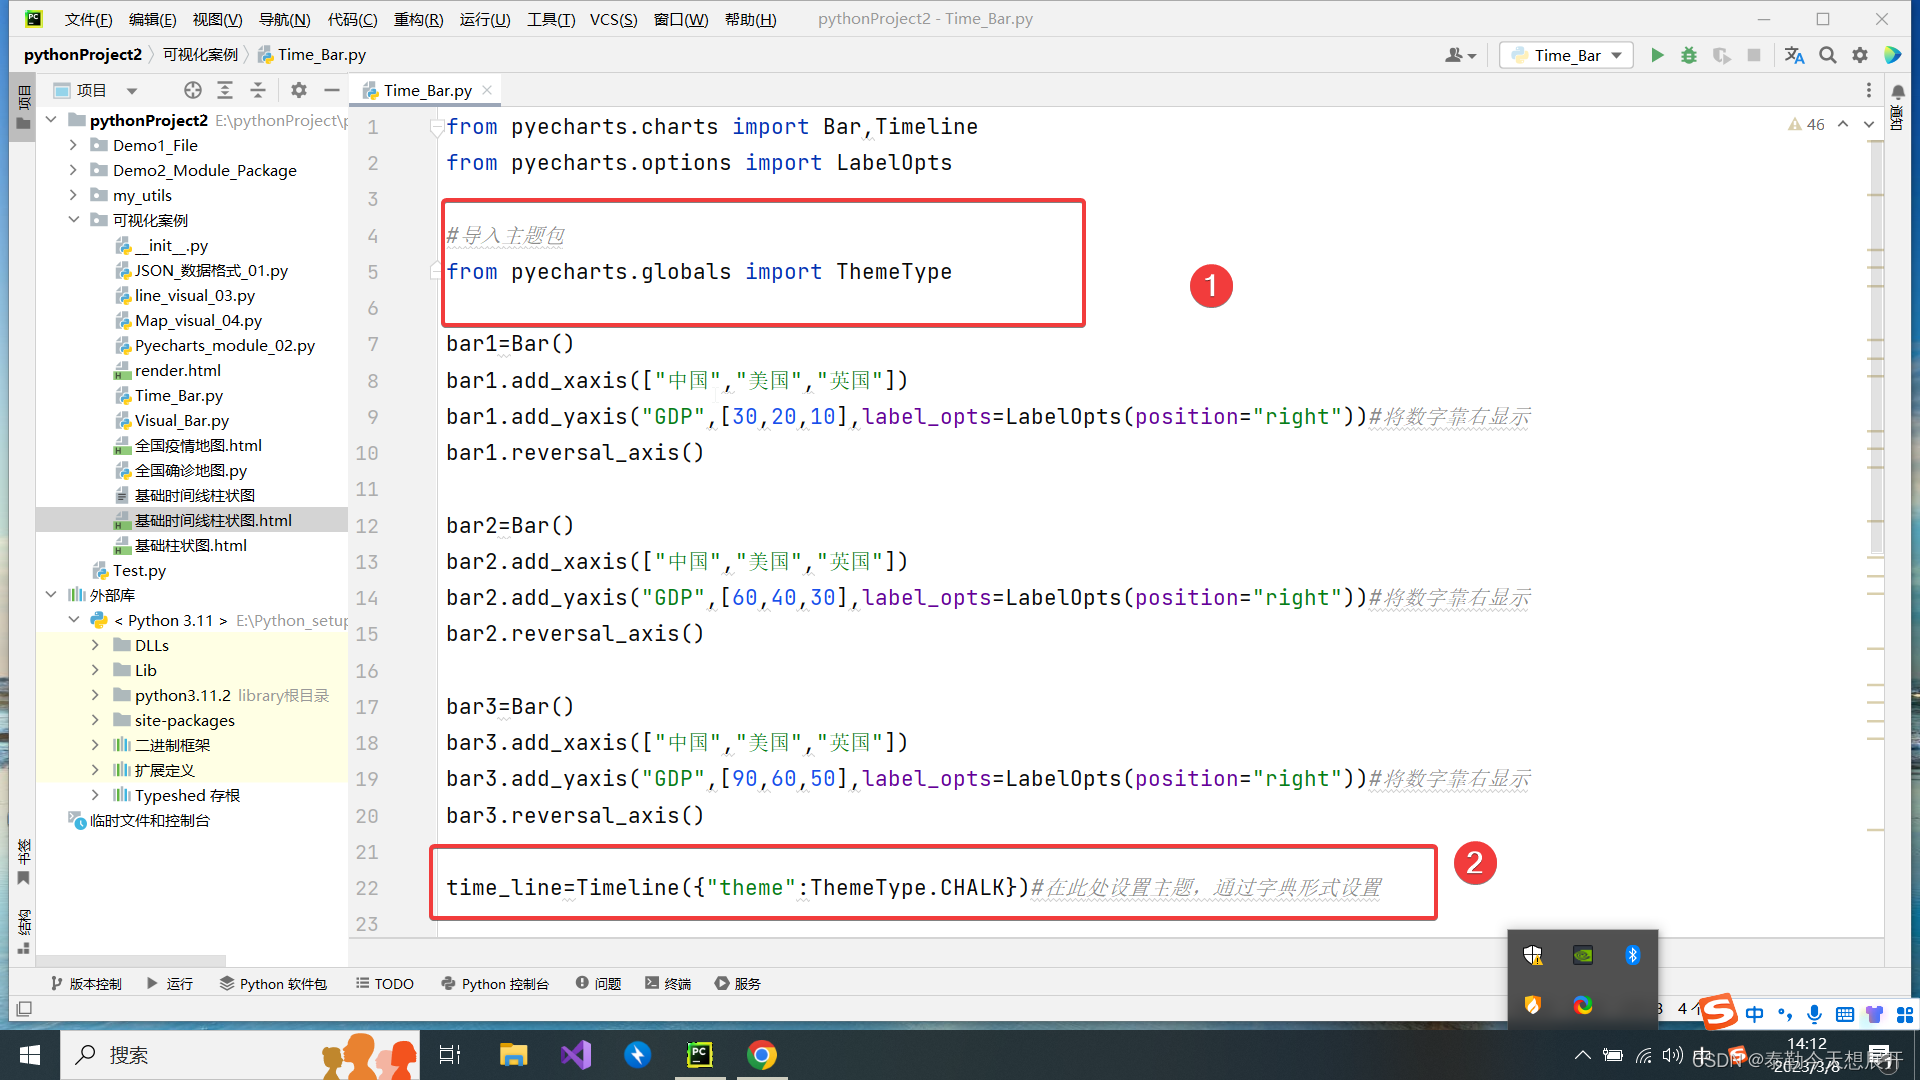Click the locate file crosshair icon
The height and width of the screenshot is (1080, 1920).
click(x=192, y=90)
